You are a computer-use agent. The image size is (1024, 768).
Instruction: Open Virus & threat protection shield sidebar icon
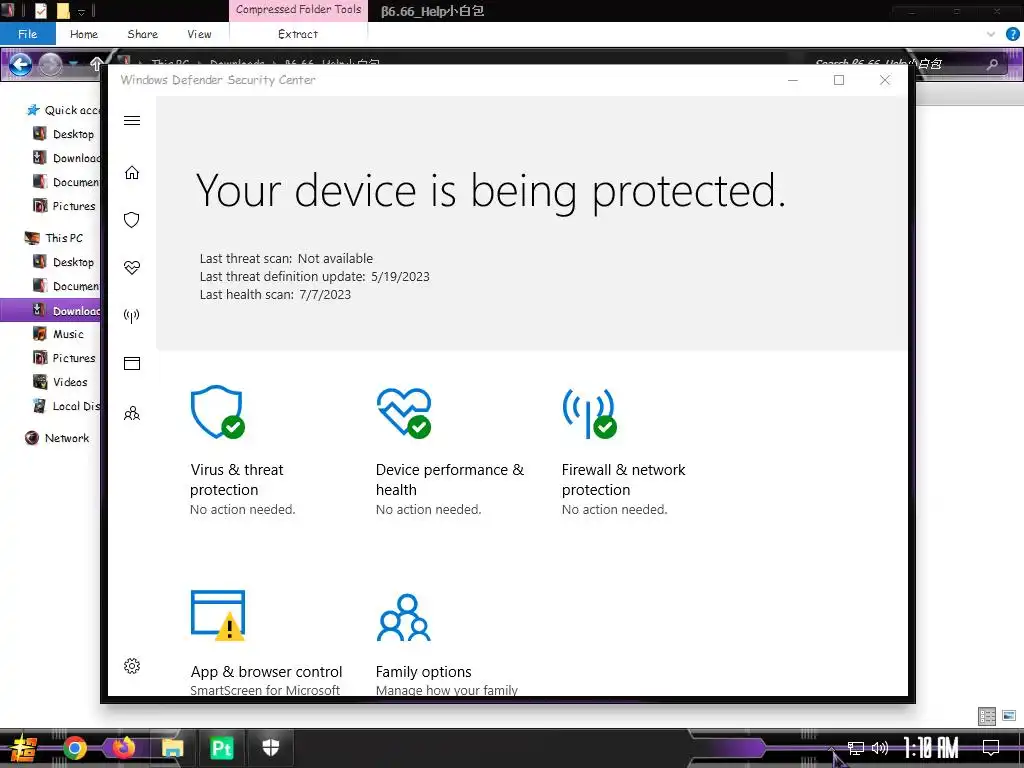(x=132, y=220)
